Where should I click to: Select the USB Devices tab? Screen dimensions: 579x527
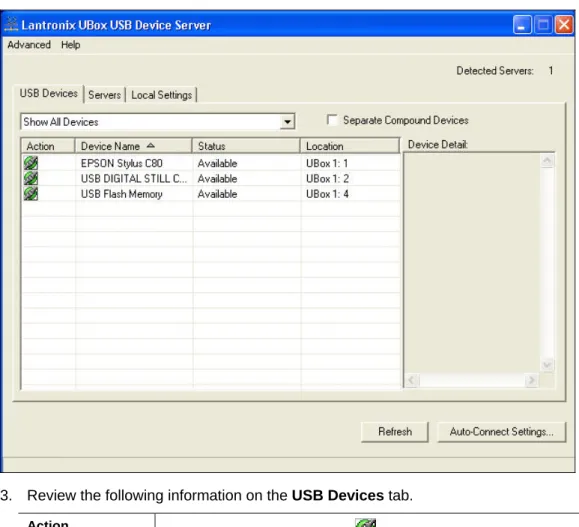tap(49, 93)
